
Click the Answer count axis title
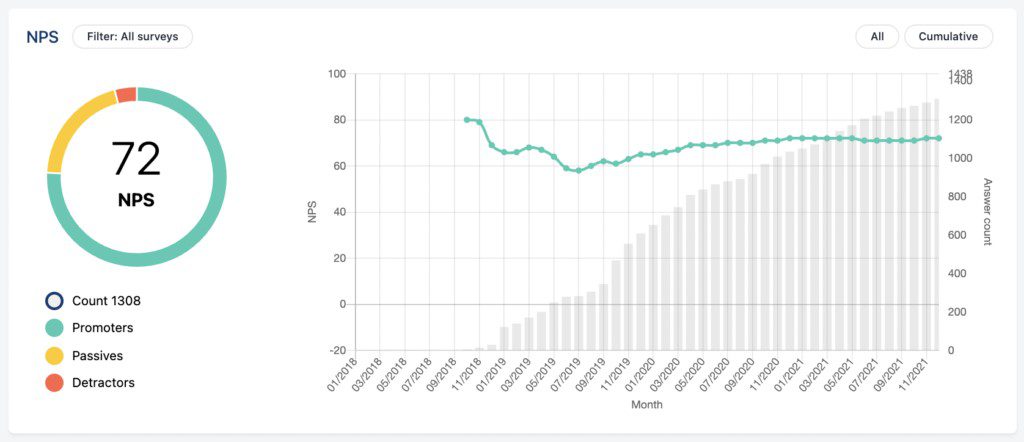point(987,212)
